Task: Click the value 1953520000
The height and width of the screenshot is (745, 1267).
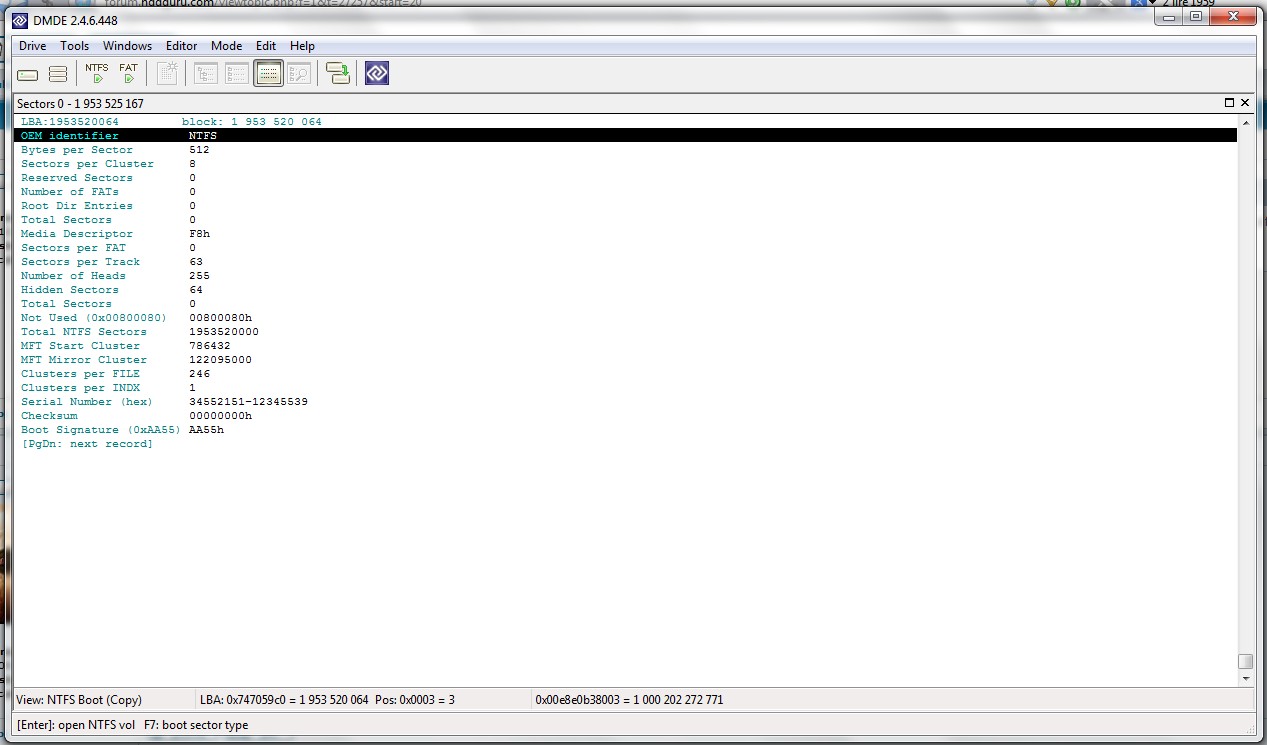Action: click(x=224, y=332)
